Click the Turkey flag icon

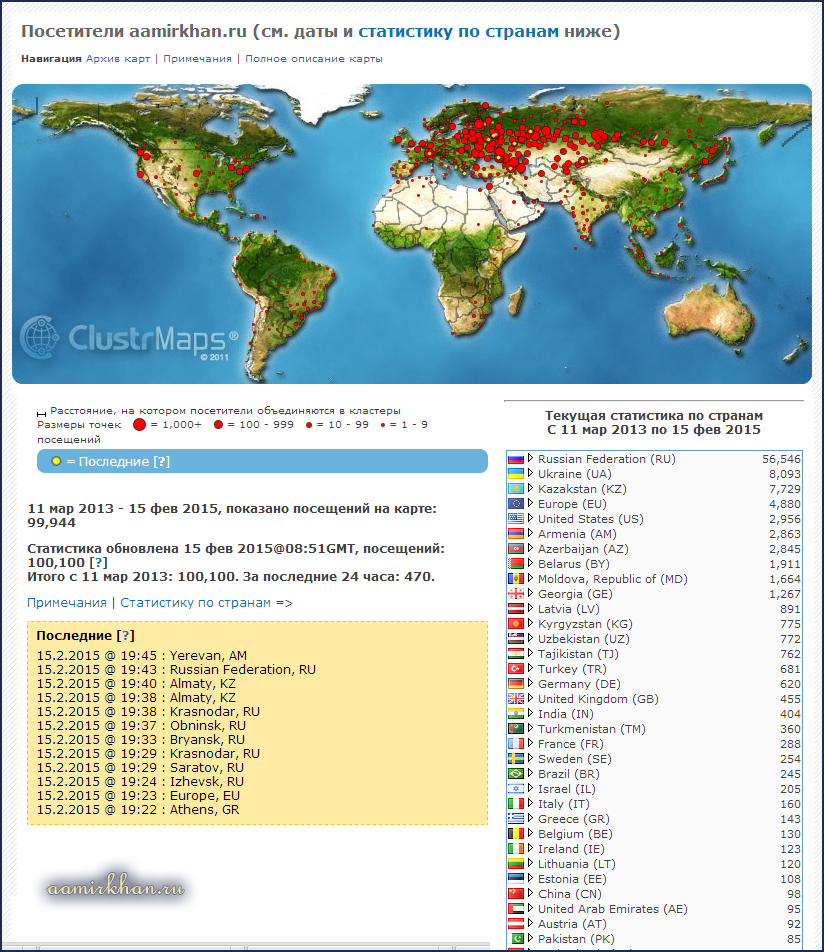coord(515,669)
